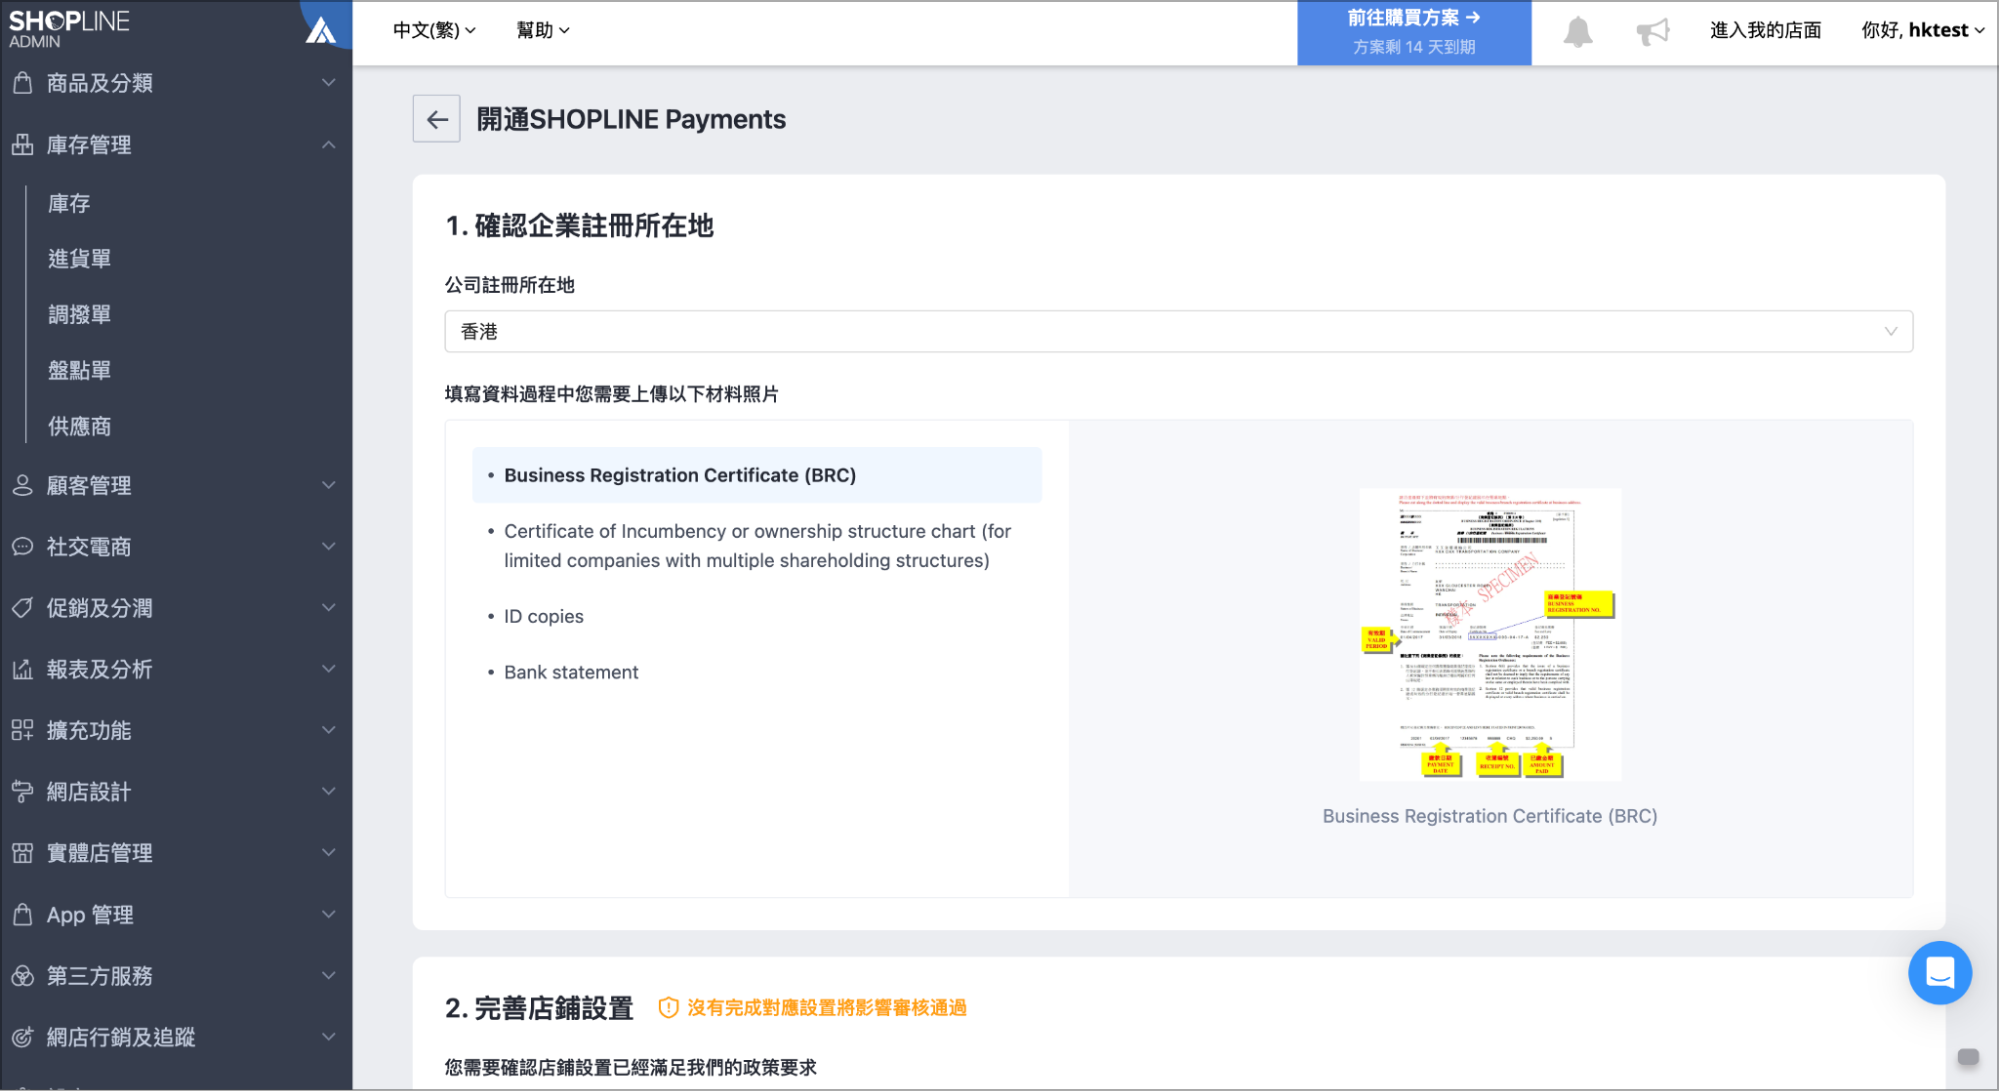Click the 顧客管理 person icon
This screenshot has height=1091, width=1999.
[22, 486]
